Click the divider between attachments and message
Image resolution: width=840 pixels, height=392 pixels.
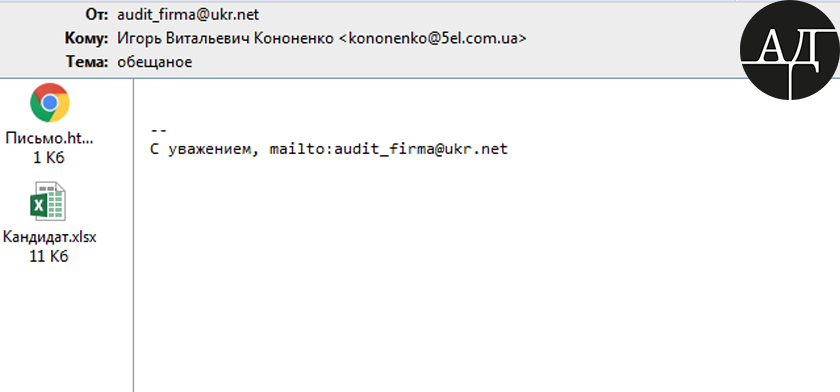click(133, 235)
